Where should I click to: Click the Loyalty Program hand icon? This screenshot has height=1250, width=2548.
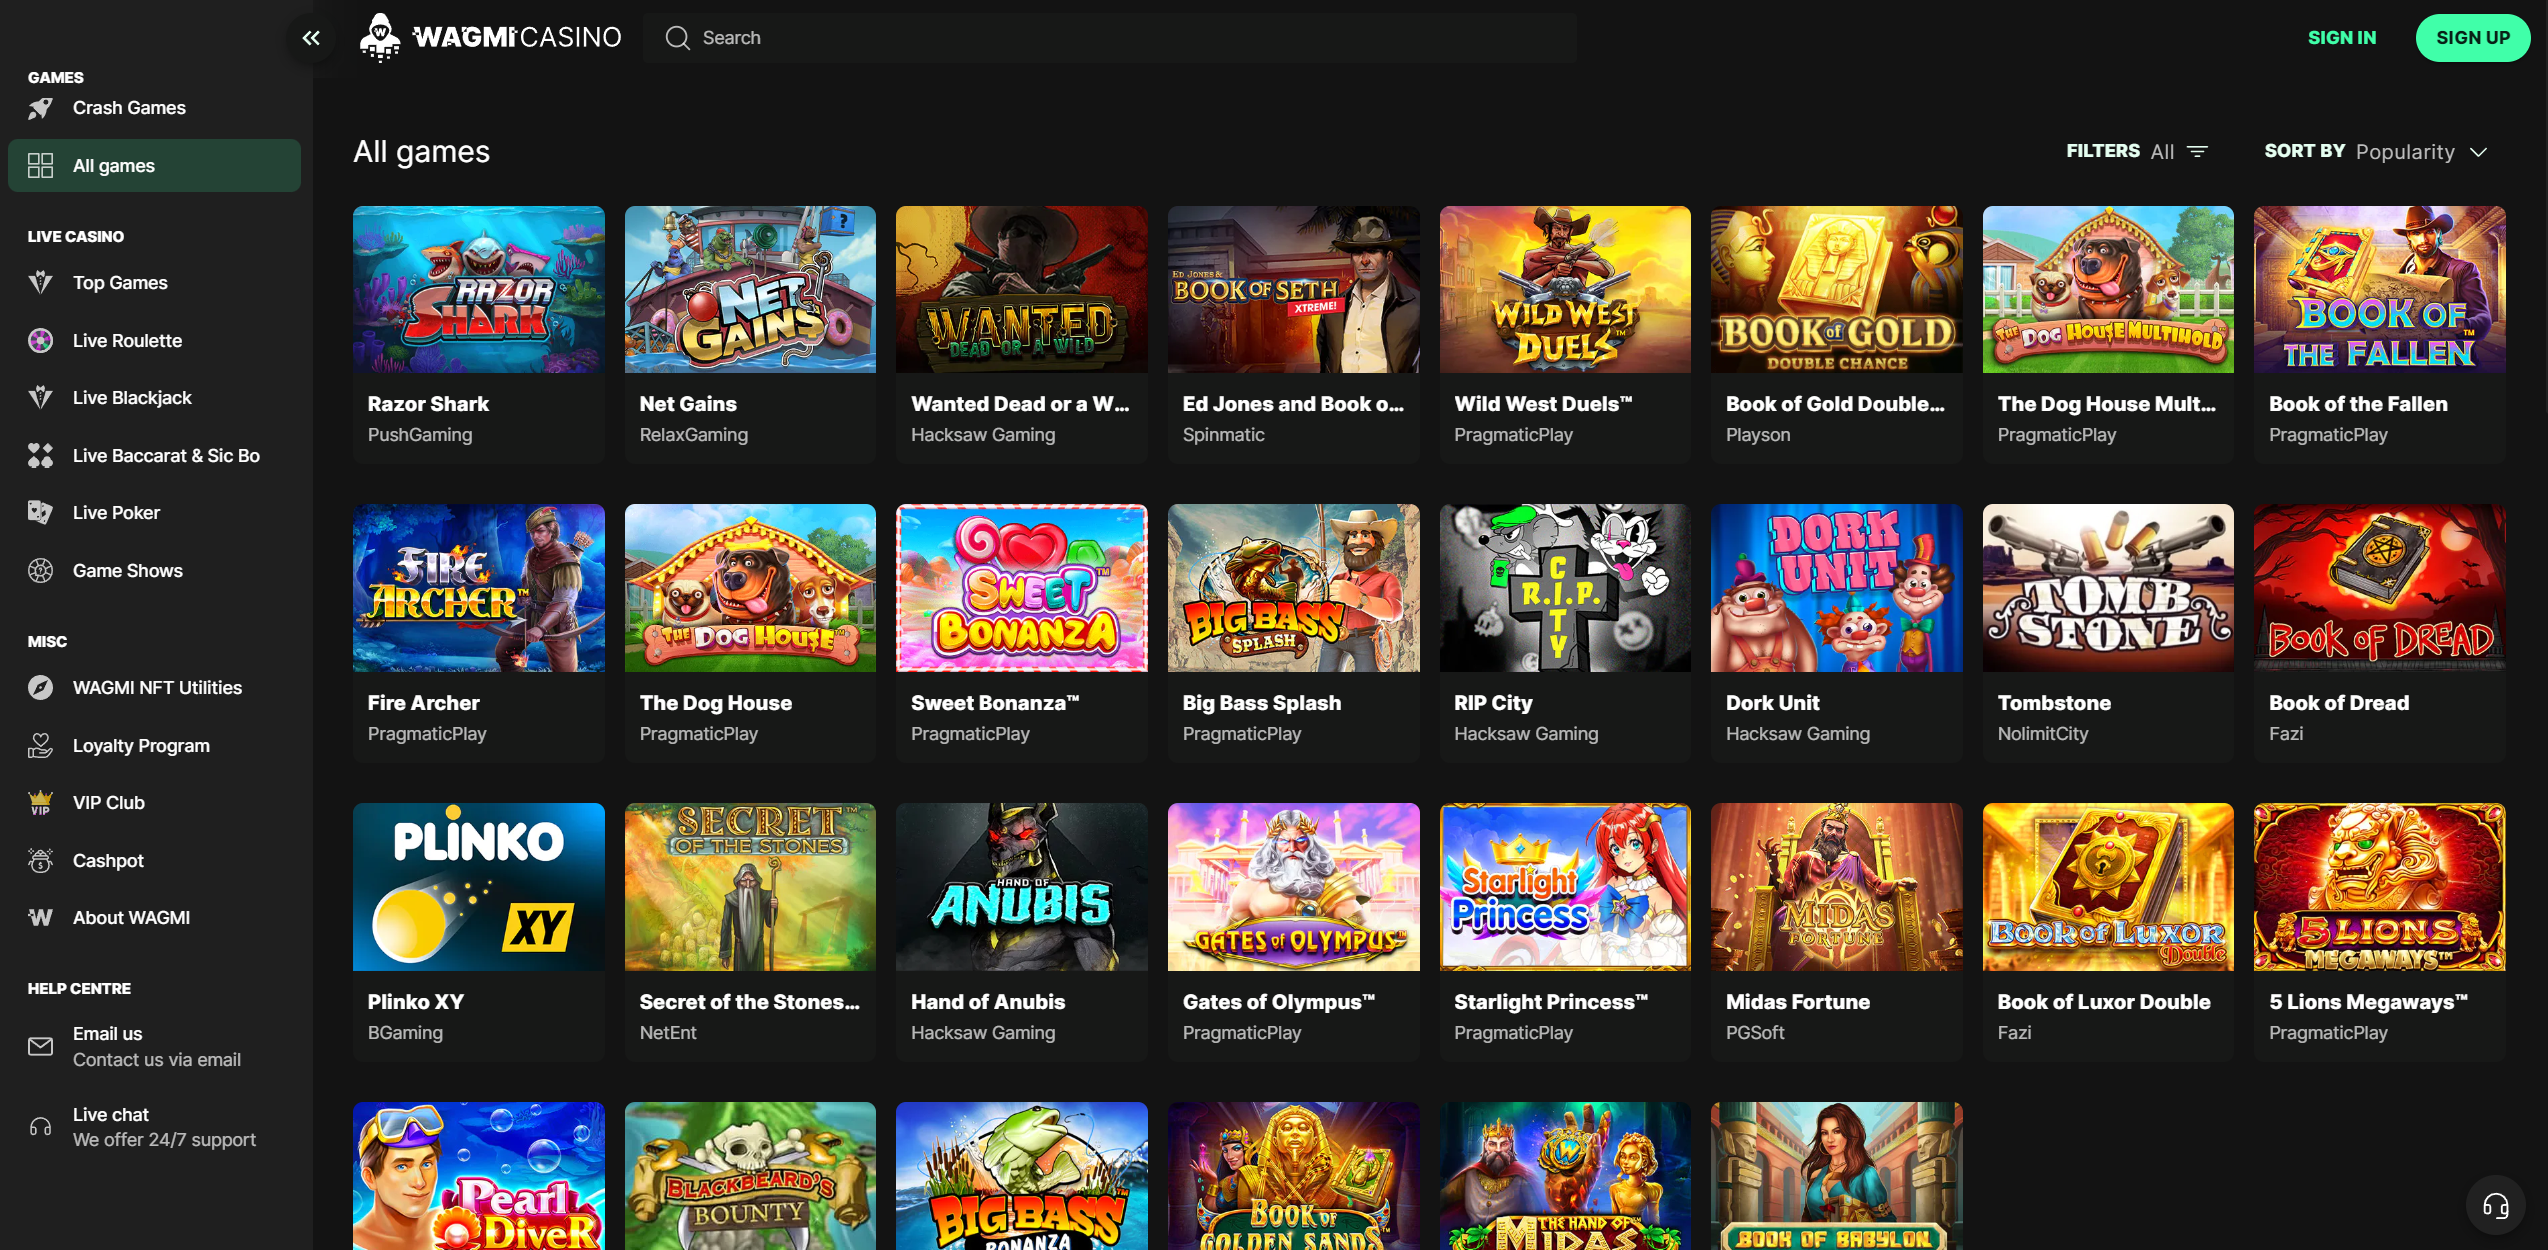pos(40,746)
